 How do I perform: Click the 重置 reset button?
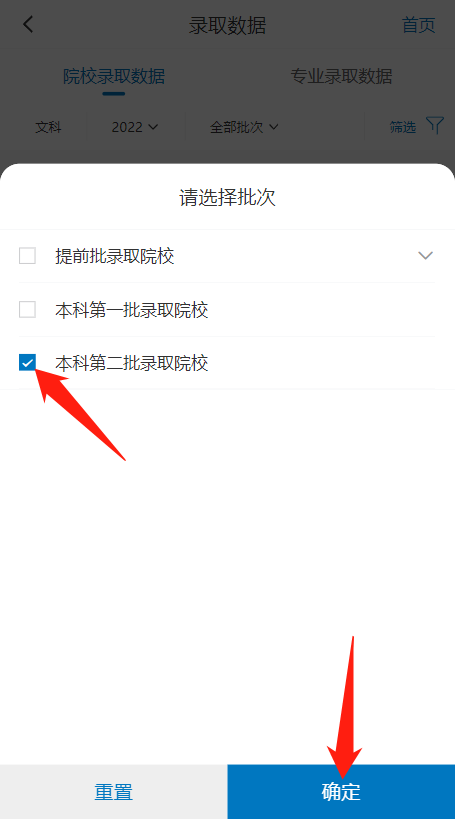pyautogui.click(x=114, y=792)
